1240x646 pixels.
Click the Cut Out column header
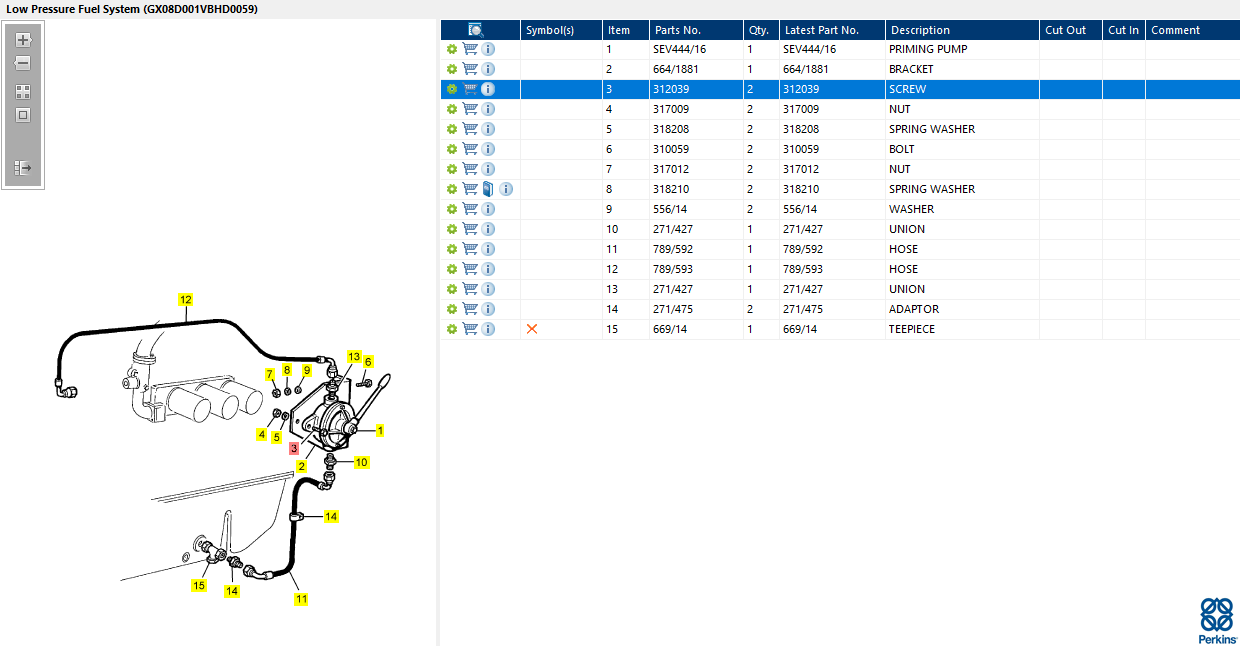(x=1071, y=30)
